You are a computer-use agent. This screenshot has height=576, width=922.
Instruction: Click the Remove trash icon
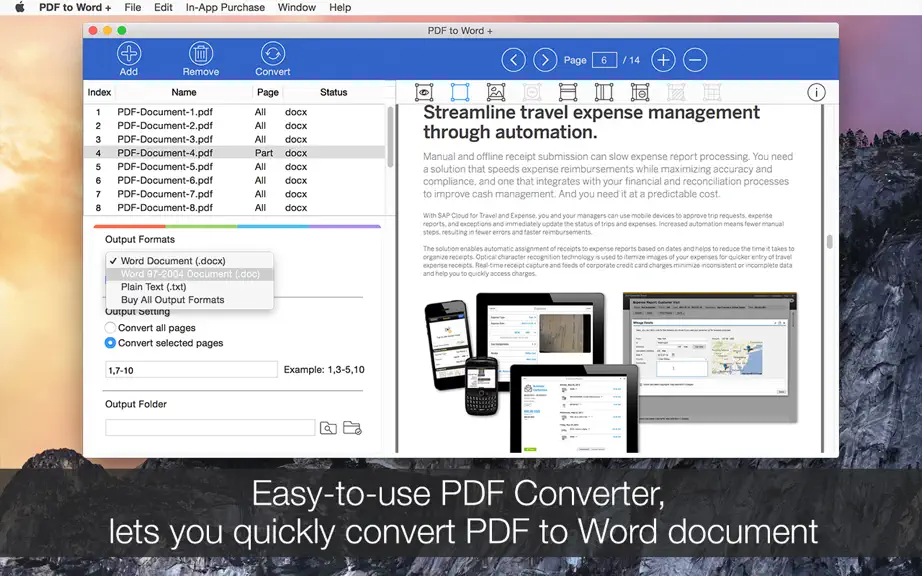click(x=201, y=53)
